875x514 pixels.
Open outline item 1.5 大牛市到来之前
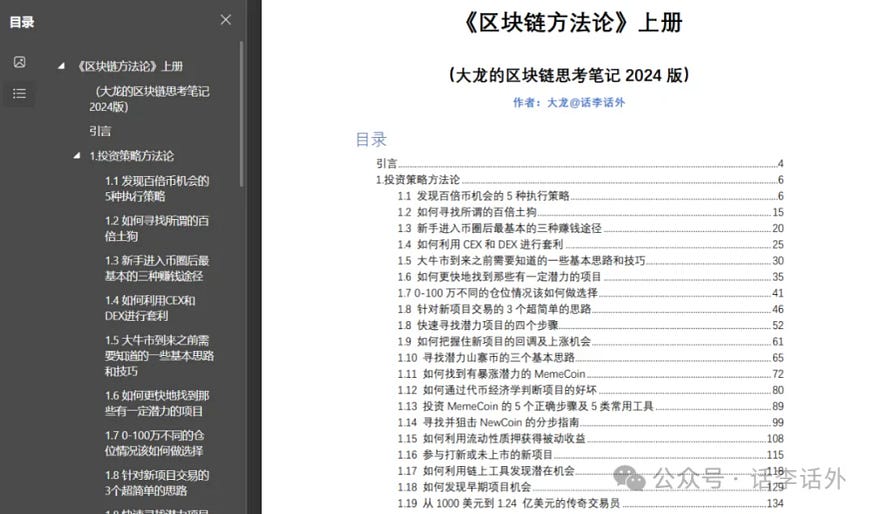(159, 356)
